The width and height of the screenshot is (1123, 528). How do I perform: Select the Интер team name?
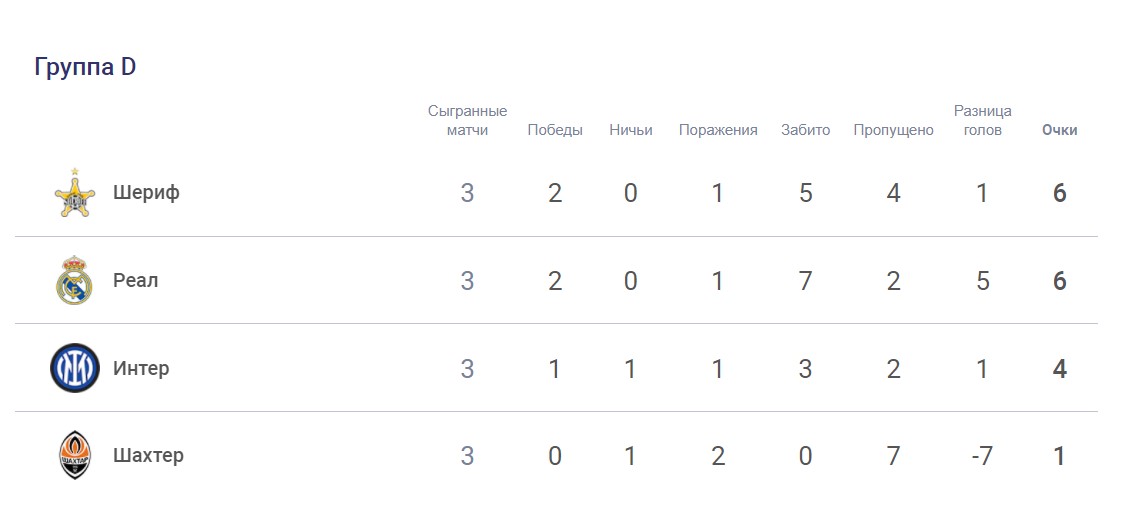[141, 368]
